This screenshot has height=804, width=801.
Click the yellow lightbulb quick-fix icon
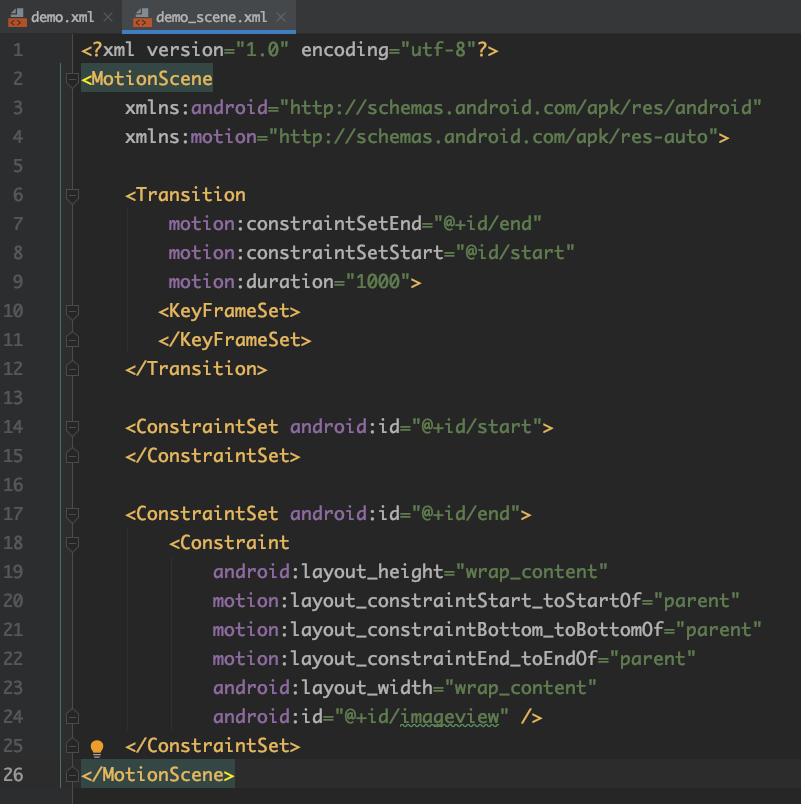97,748
